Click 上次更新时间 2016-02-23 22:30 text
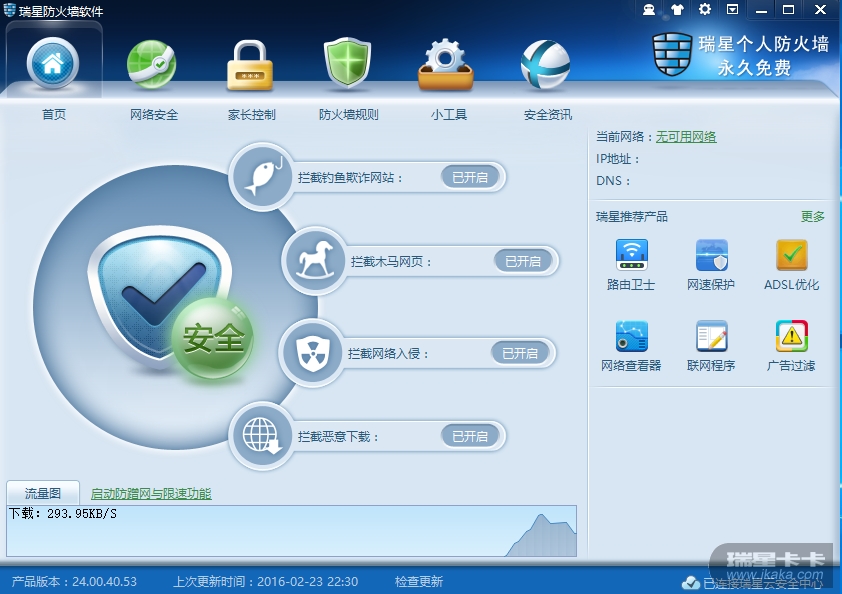 [265, 581]
